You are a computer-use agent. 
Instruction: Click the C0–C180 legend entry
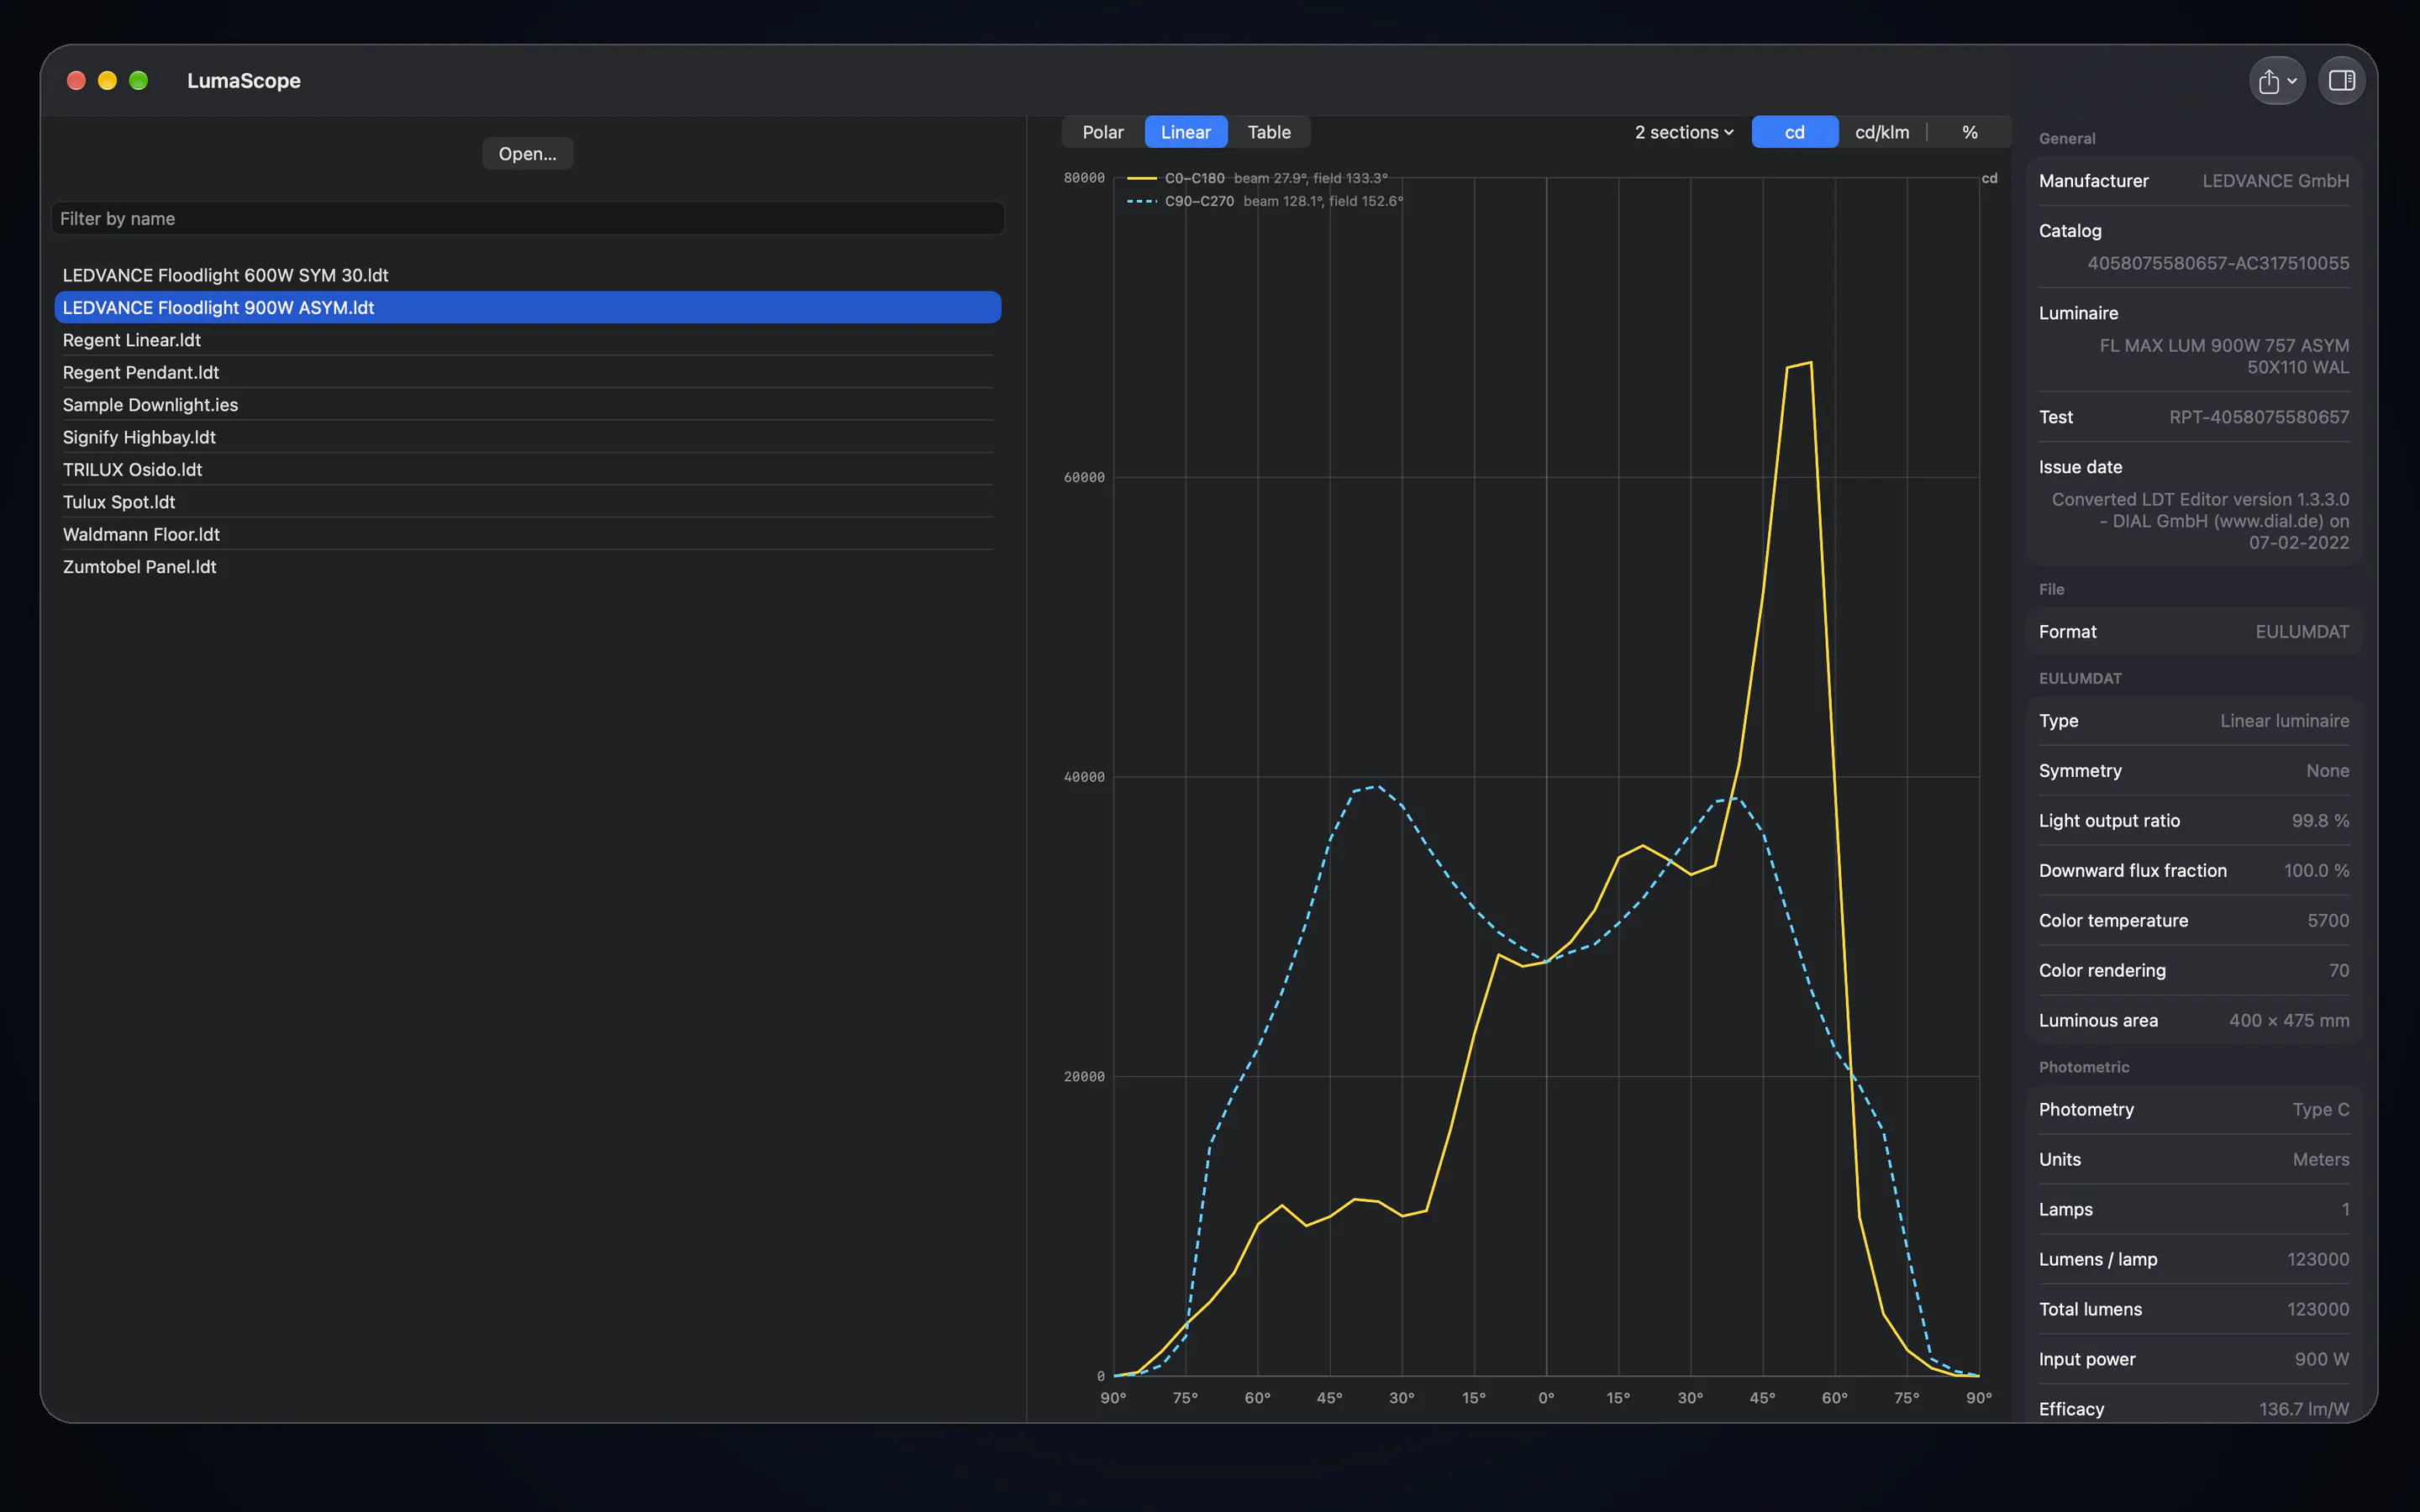[1257, 178]
